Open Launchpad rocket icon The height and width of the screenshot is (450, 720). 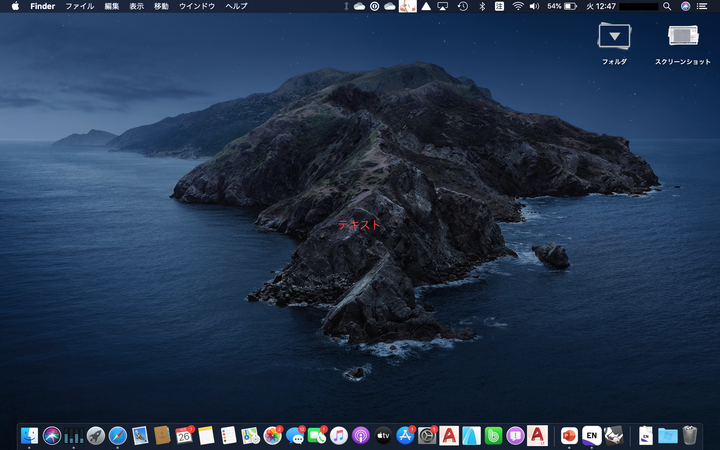tap(96, 435)
